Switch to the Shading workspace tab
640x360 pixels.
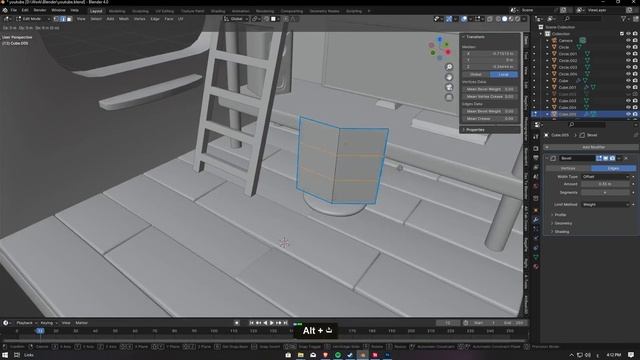218,11
